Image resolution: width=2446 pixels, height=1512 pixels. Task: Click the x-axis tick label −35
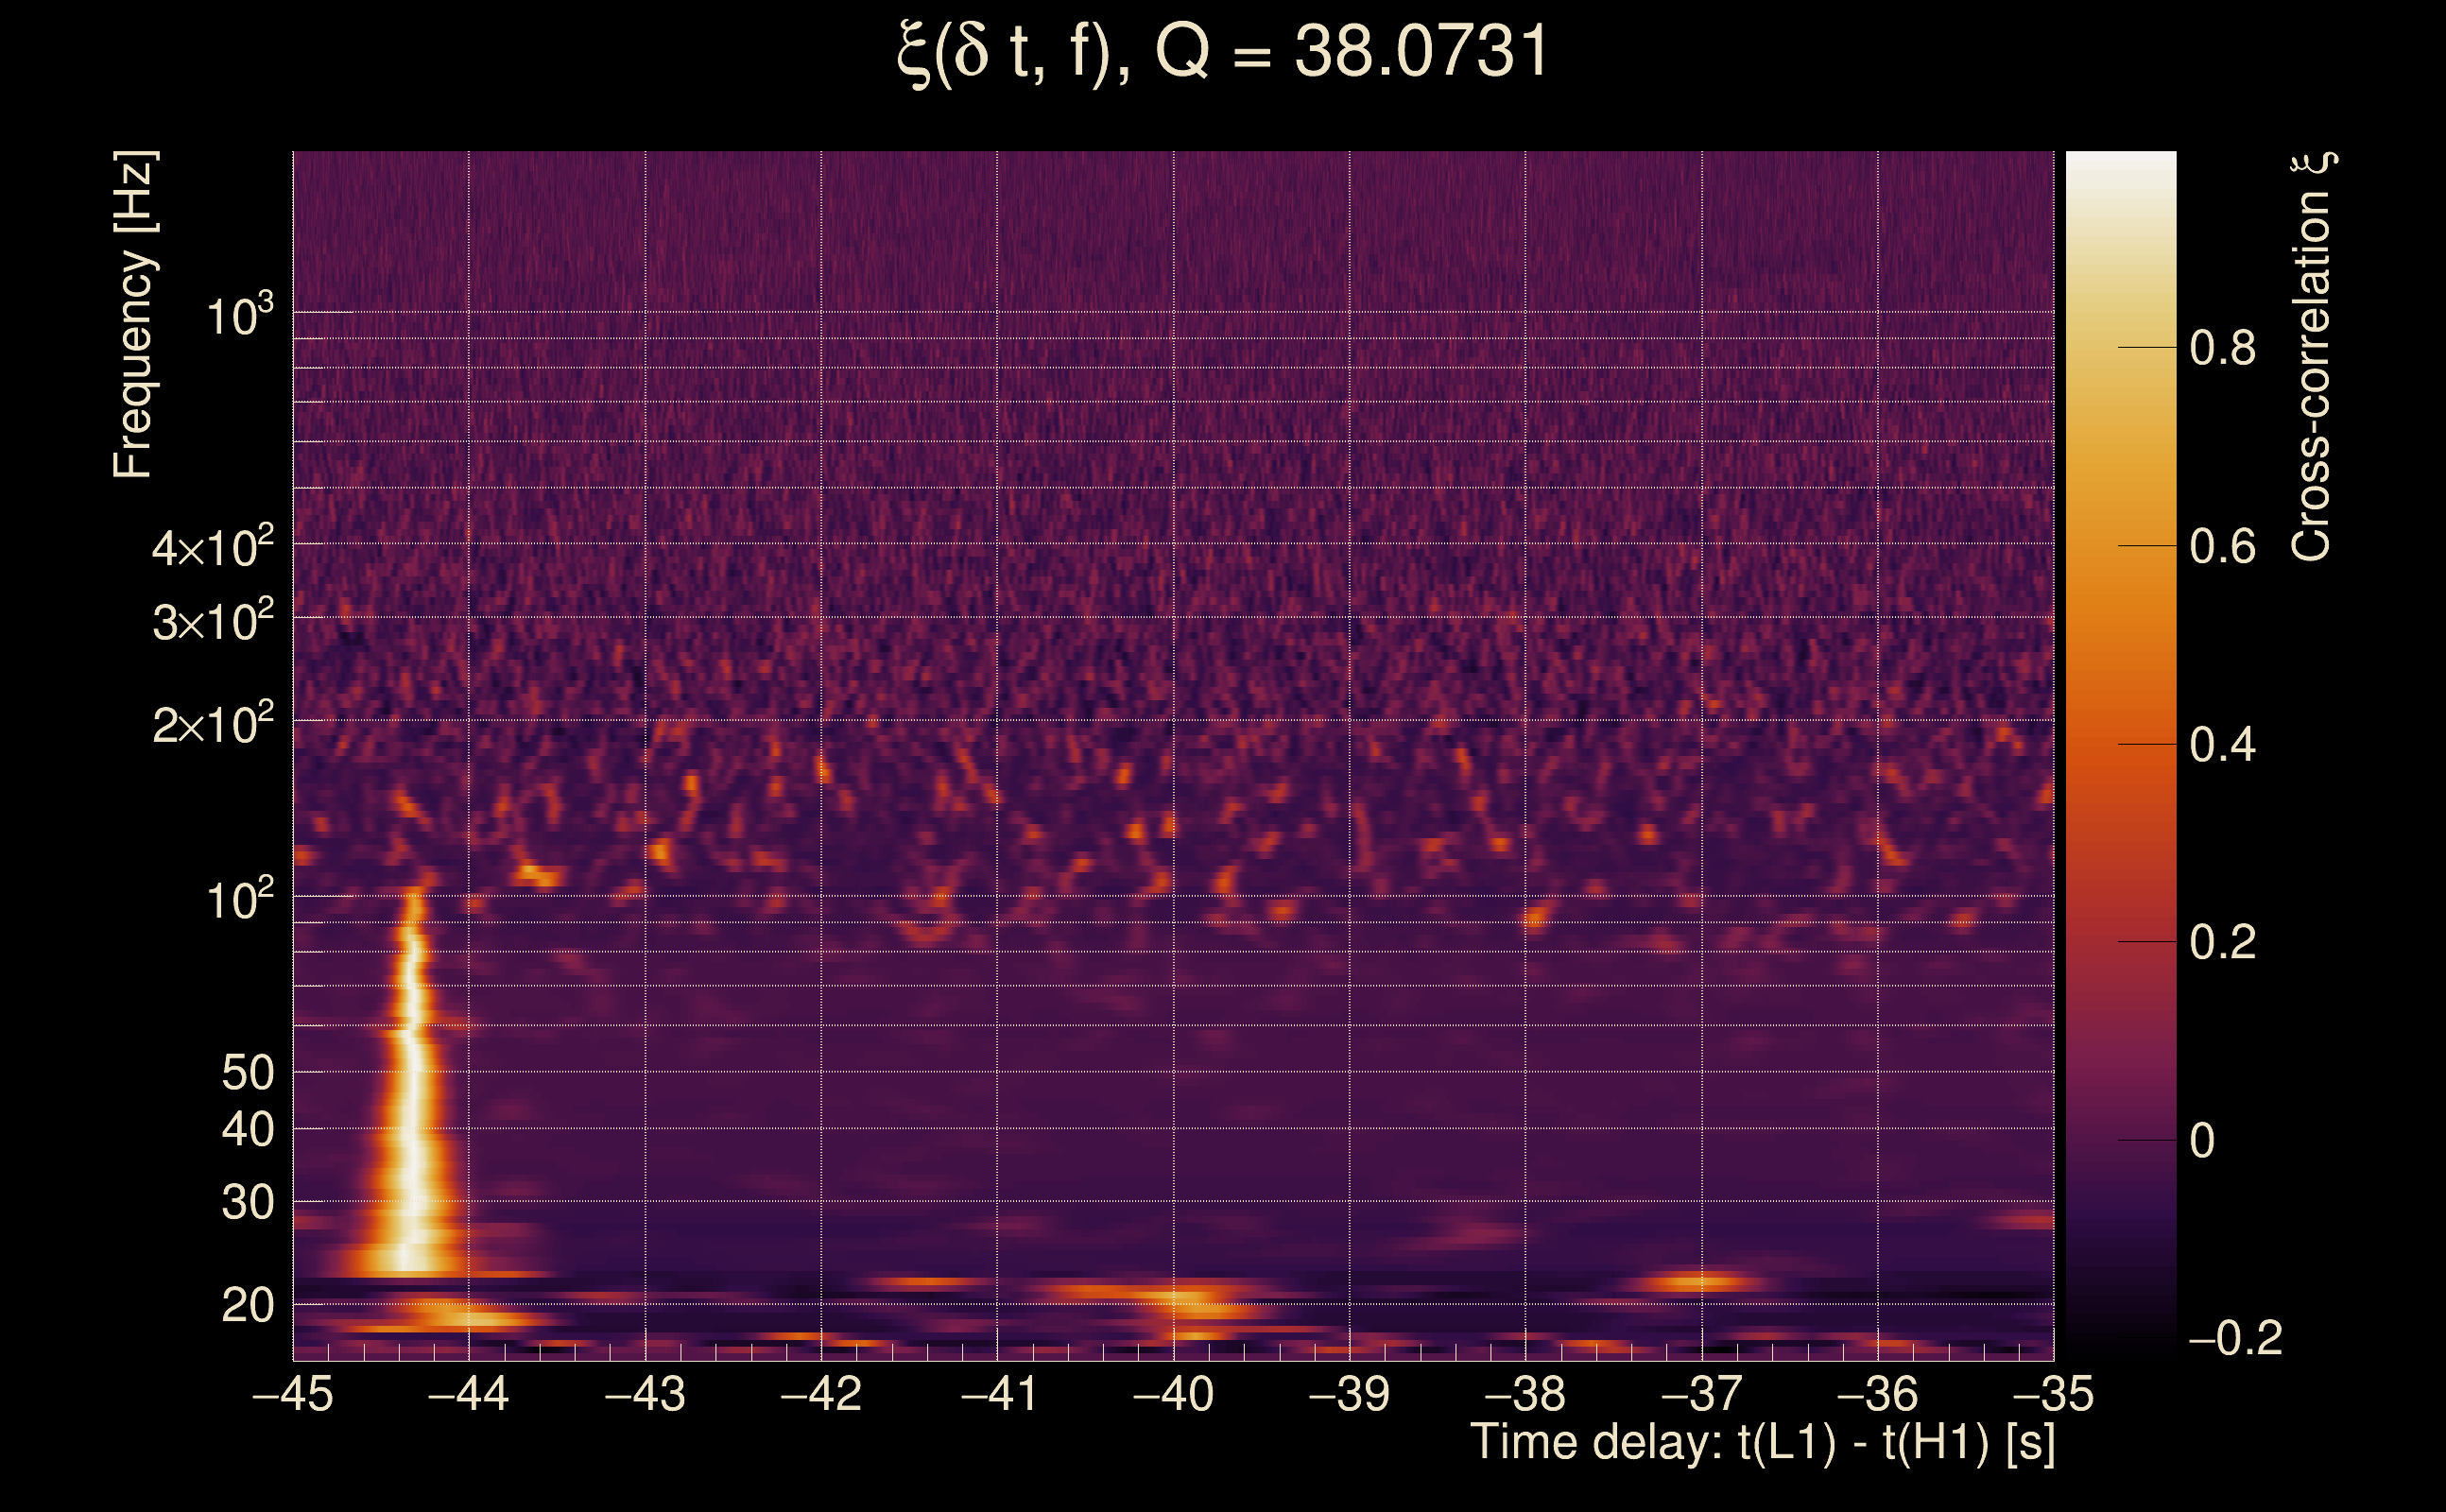point(2052,1394)
